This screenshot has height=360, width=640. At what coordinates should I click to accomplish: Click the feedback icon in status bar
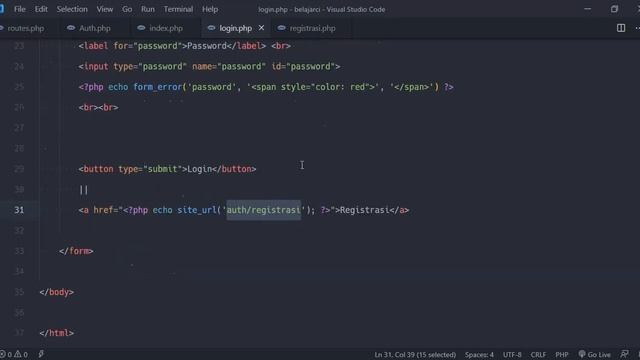624,354
